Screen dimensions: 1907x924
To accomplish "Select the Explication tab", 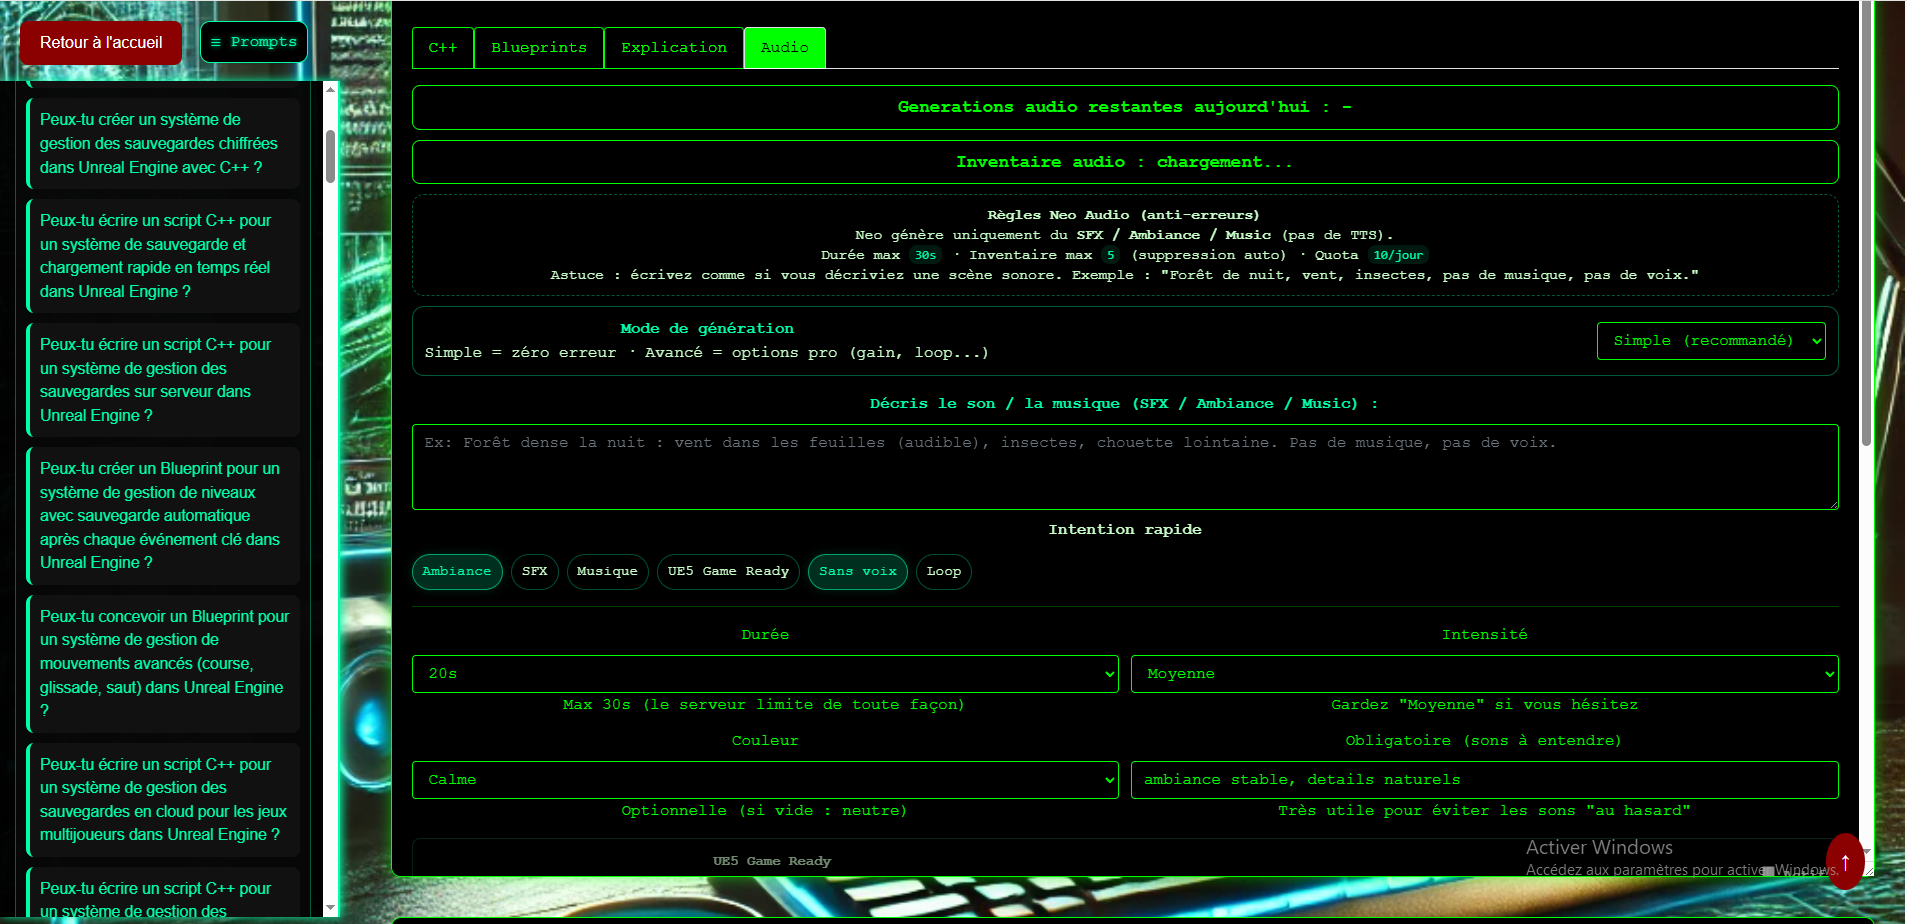I will pyautogui.click(x=673, y=47).
